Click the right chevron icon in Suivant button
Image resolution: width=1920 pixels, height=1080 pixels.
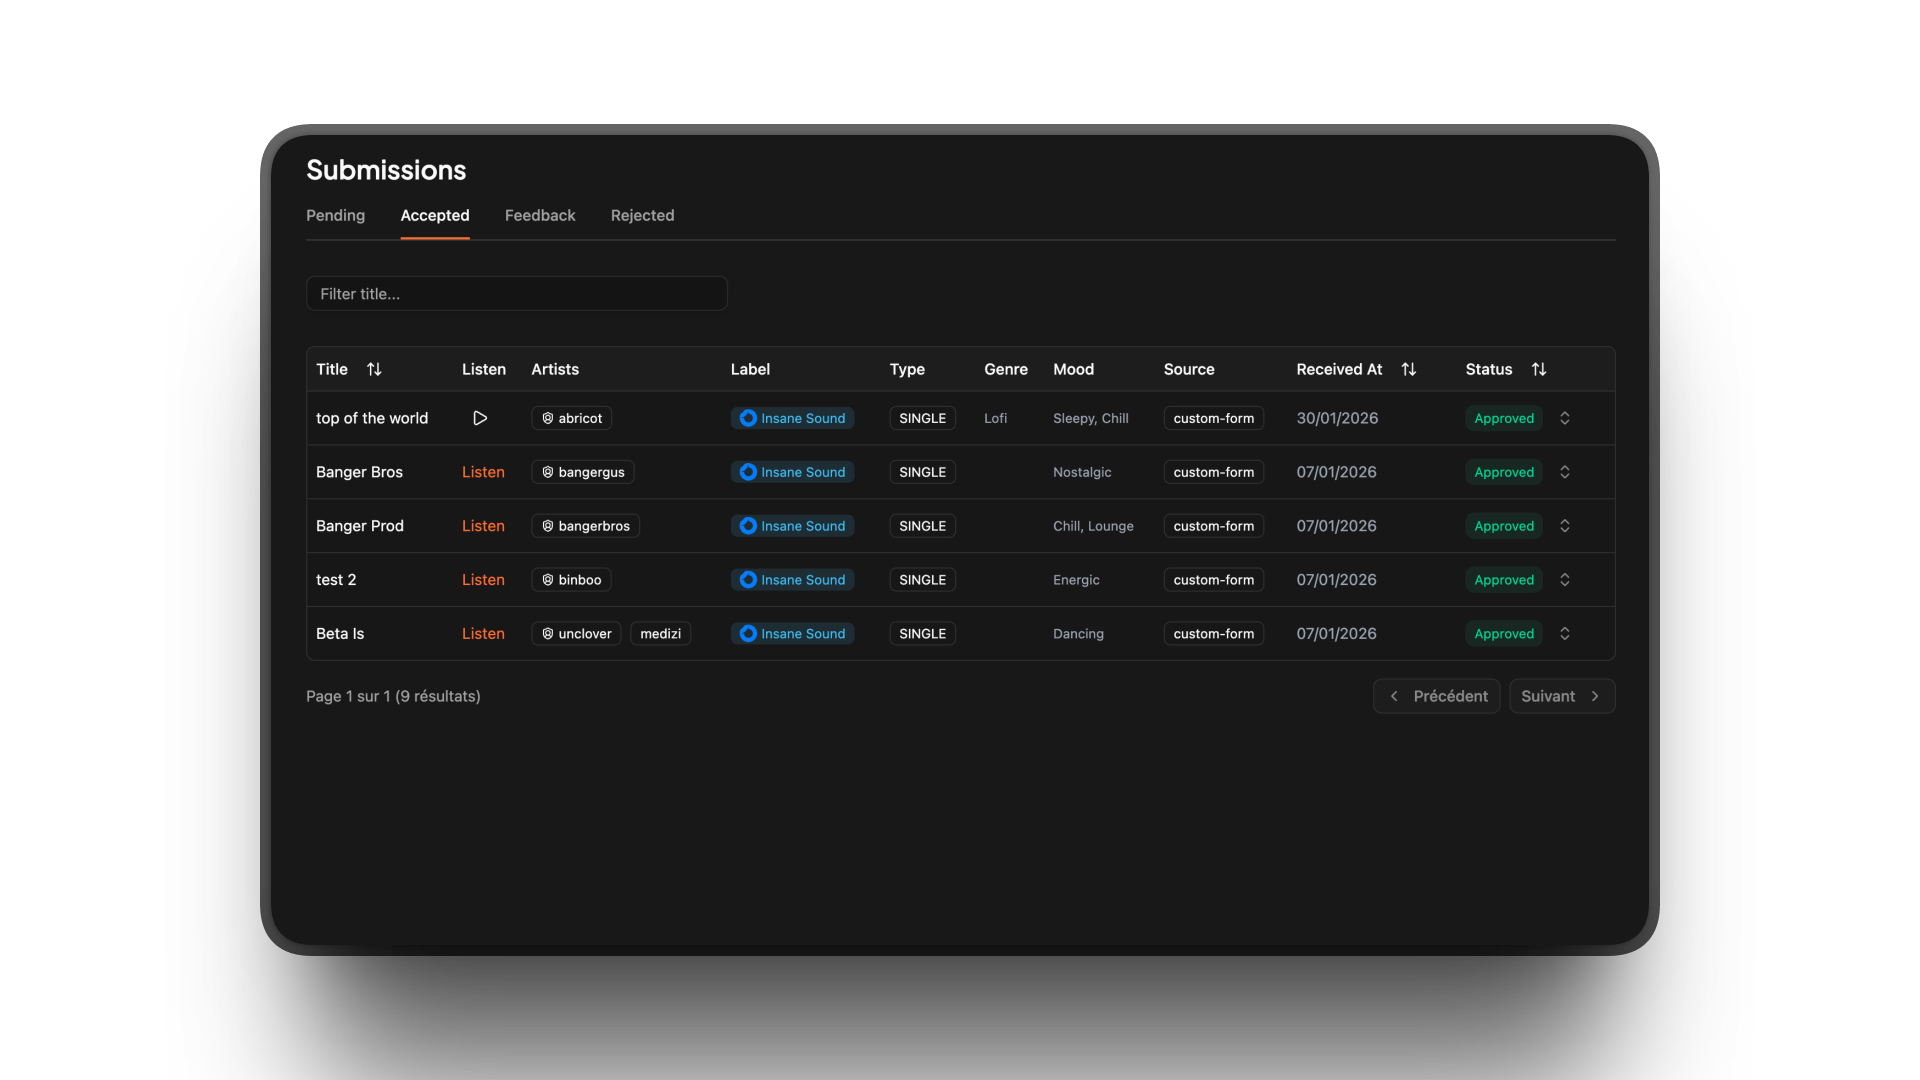click(x=1593, y=696)
